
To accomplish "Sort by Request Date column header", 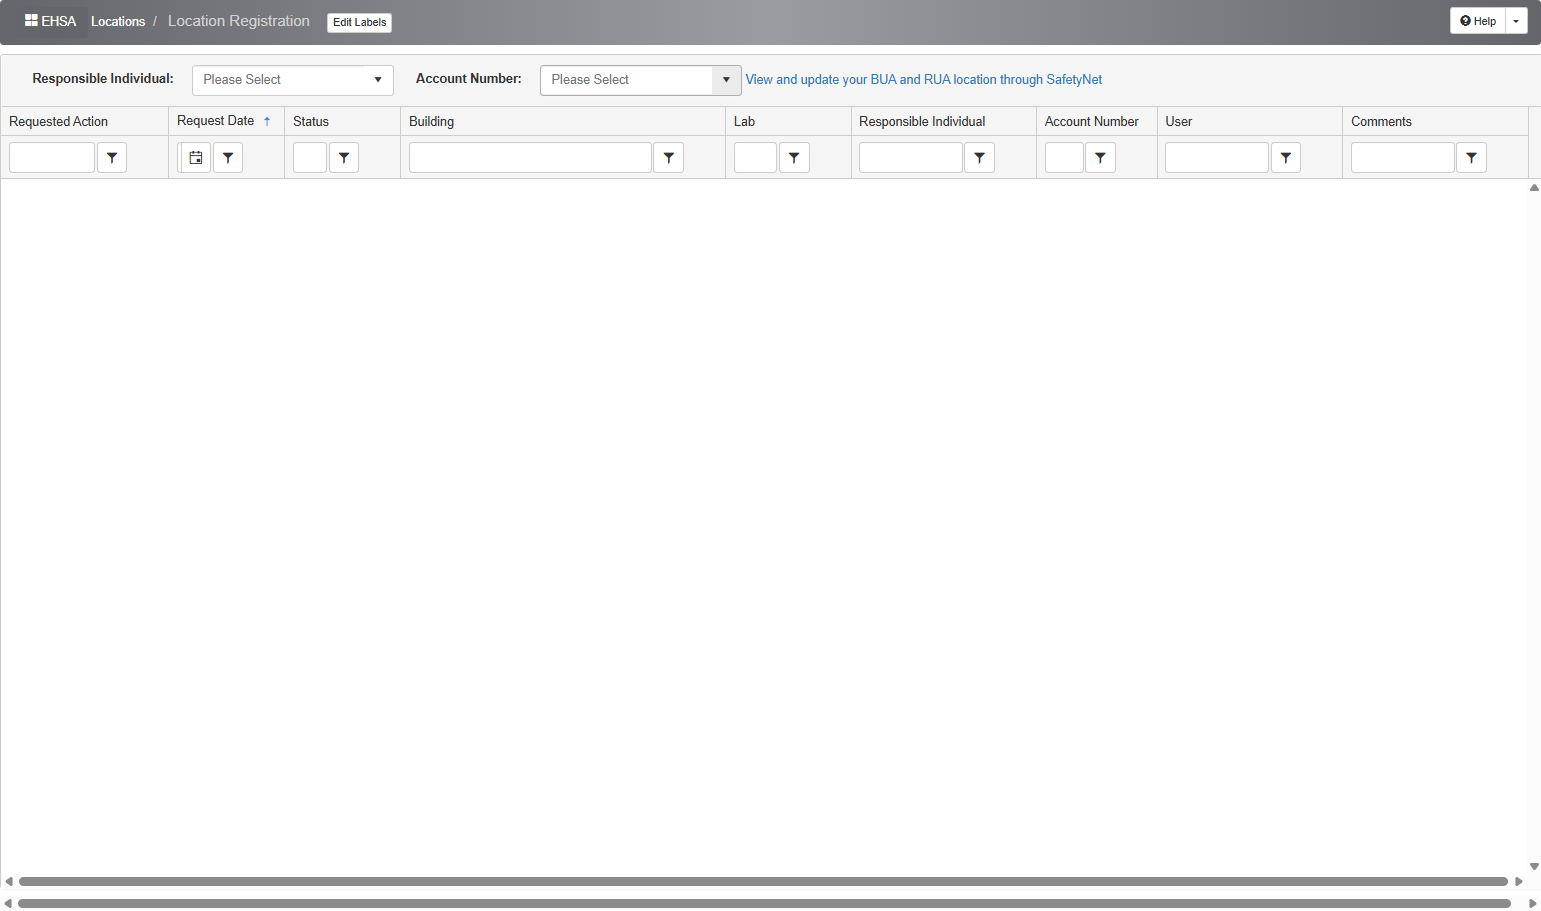I will tap(216, 121).
